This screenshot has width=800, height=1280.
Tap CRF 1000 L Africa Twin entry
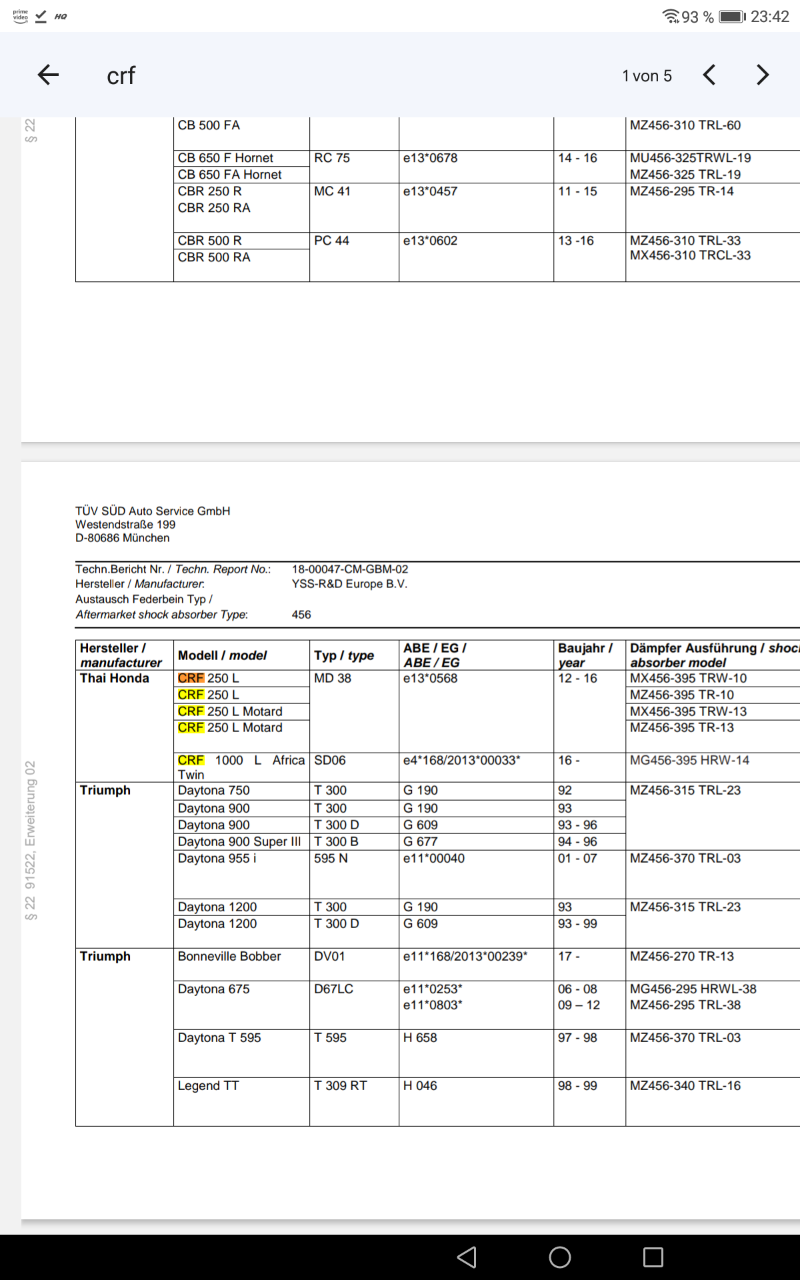pos(240,767)
